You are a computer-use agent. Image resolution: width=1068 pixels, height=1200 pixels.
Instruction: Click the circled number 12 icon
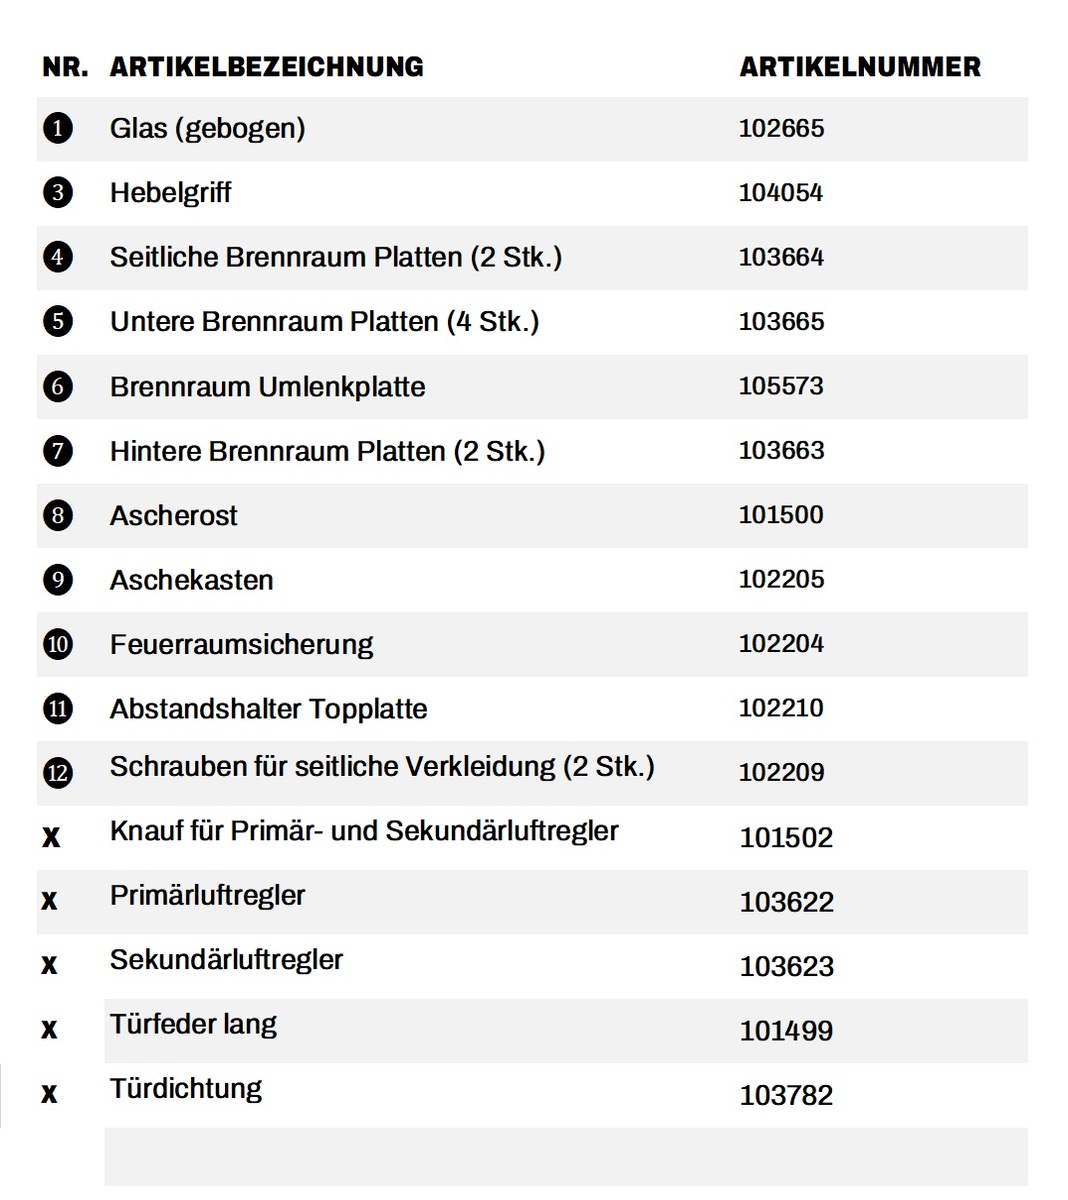coord(58,773)
